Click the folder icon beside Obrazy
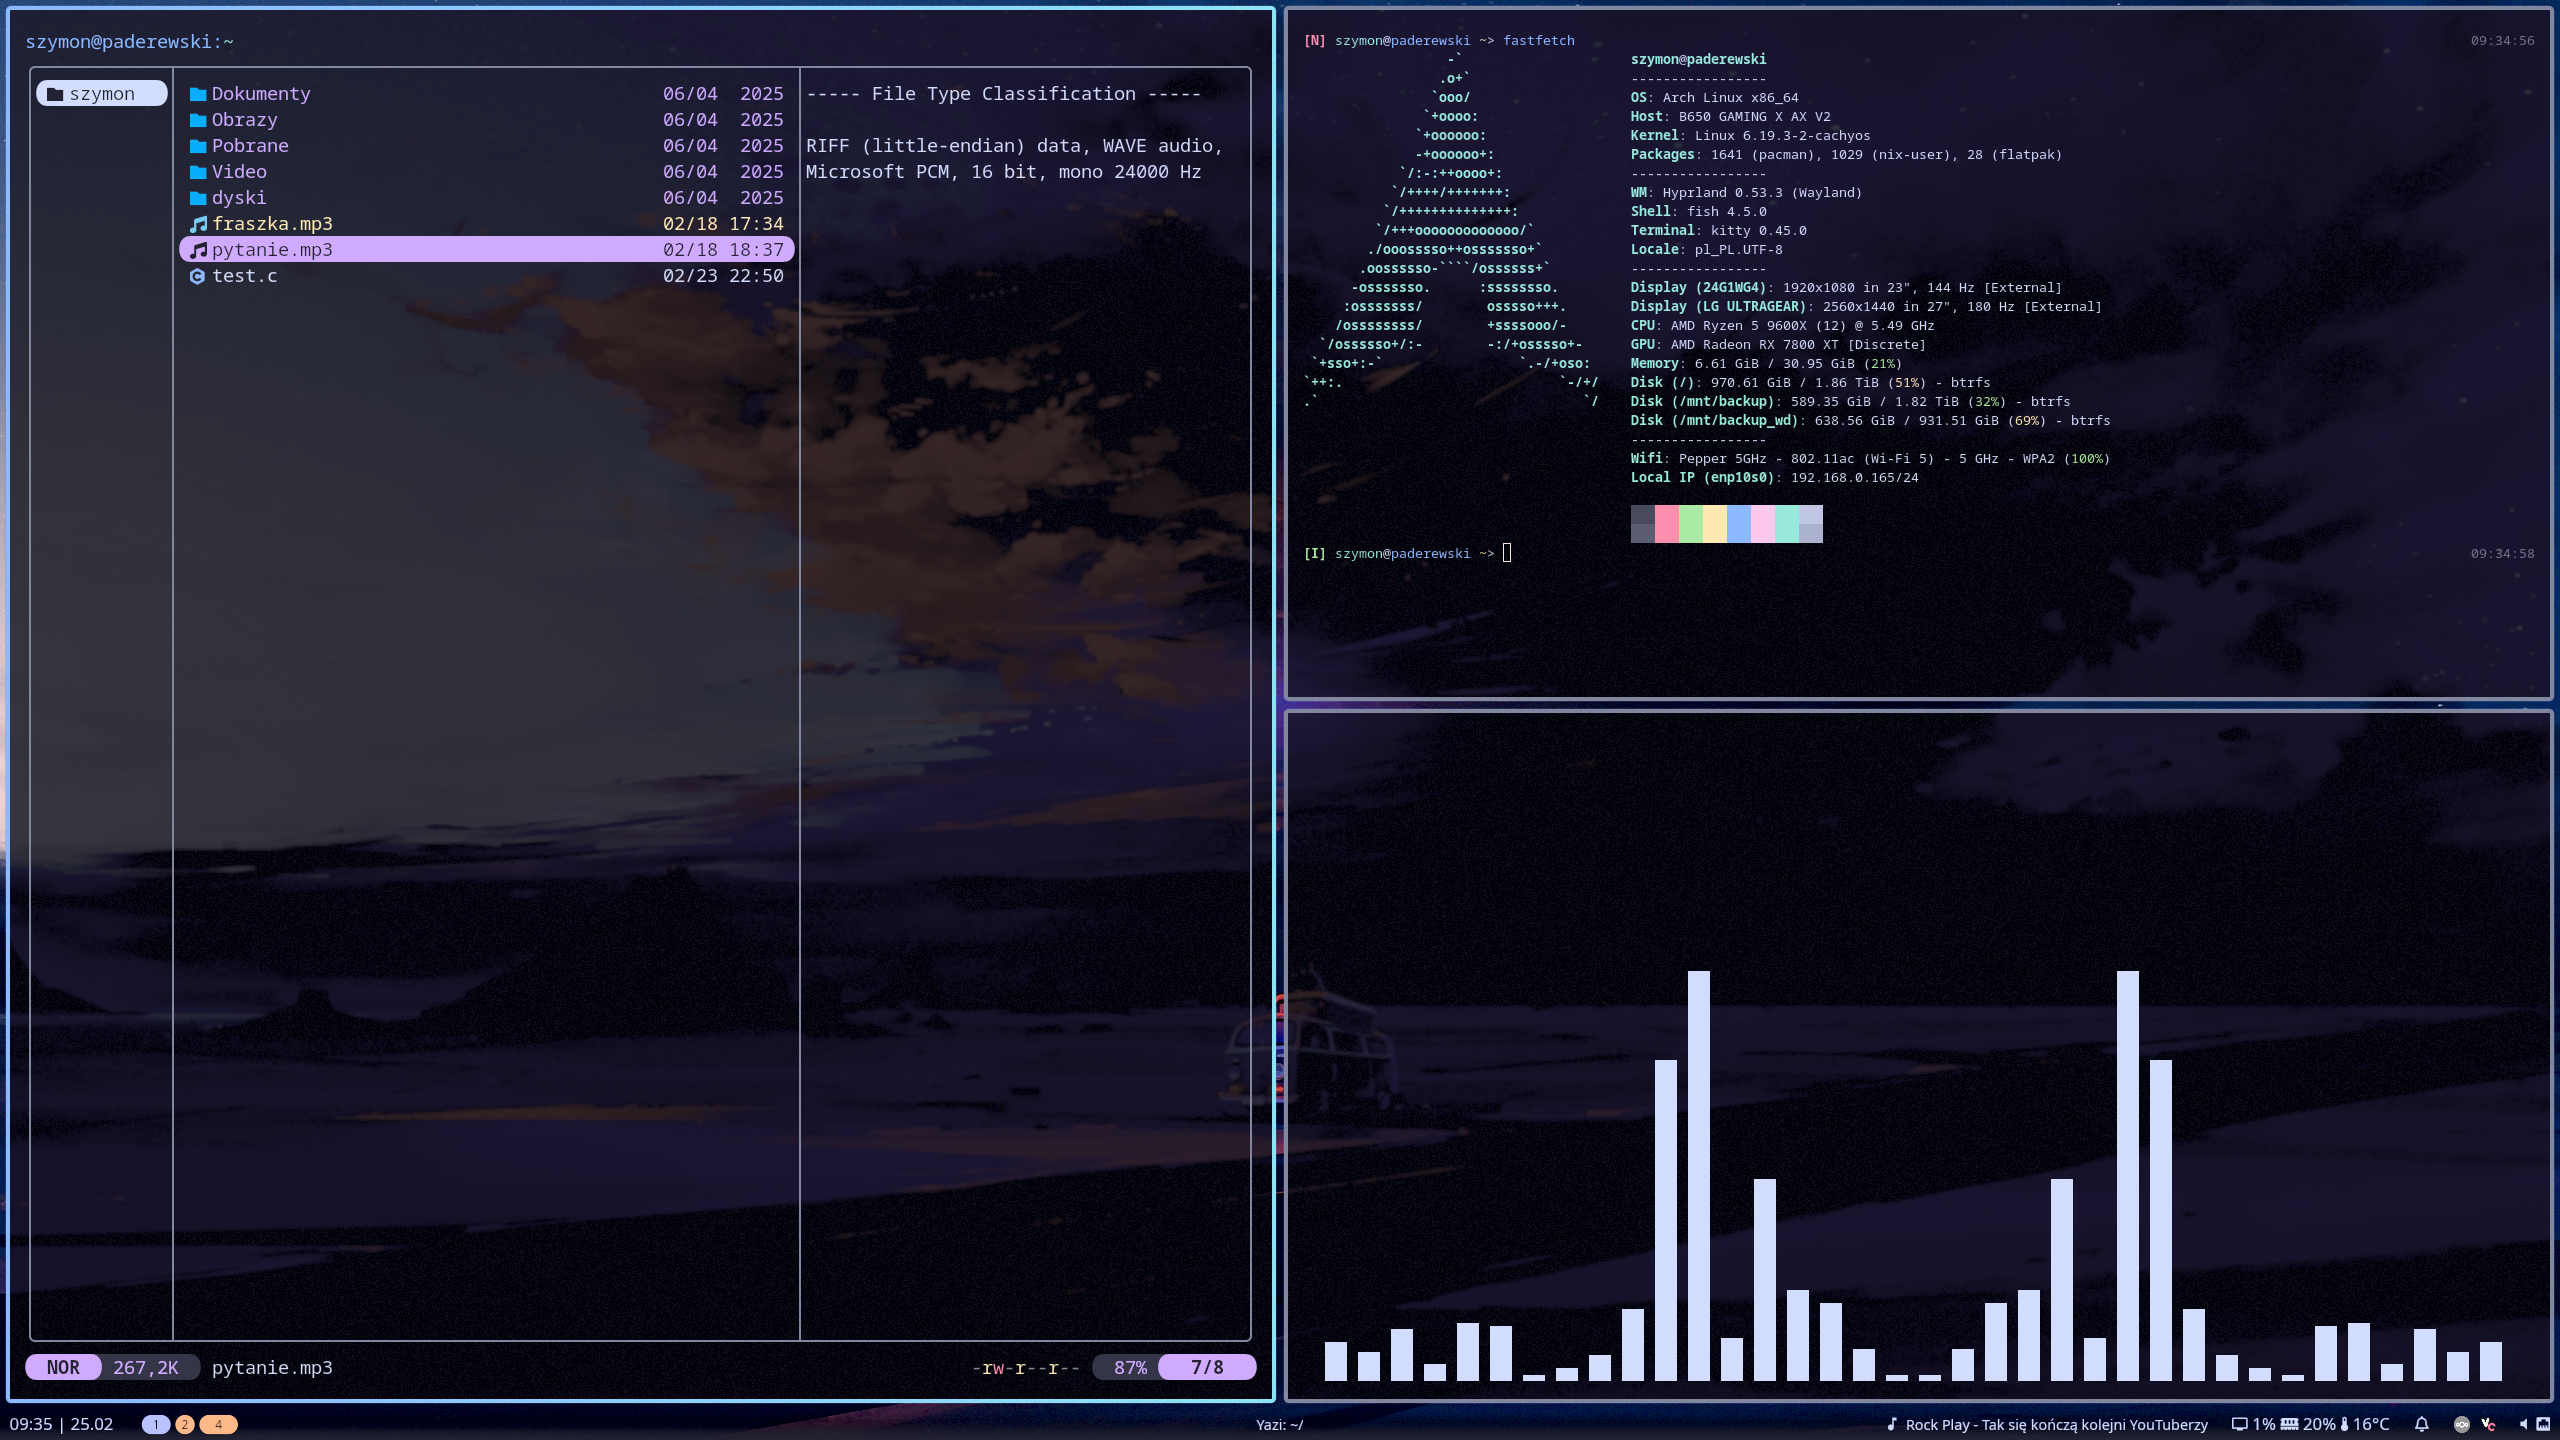The image size is (2560, 1440). point(198,120)
